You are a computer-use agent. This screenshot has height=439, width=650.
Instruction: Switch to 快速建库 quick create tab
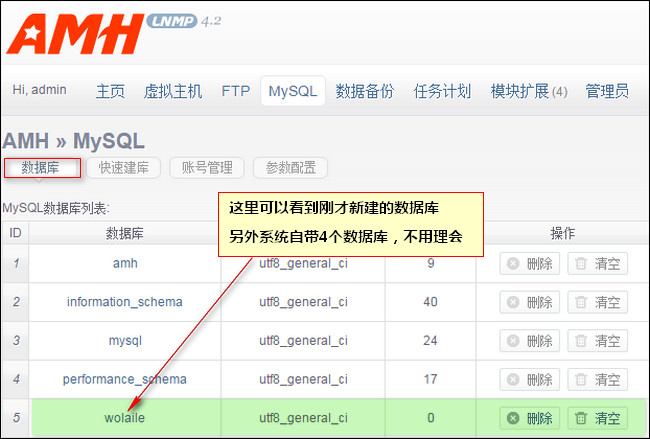(124, 168)
